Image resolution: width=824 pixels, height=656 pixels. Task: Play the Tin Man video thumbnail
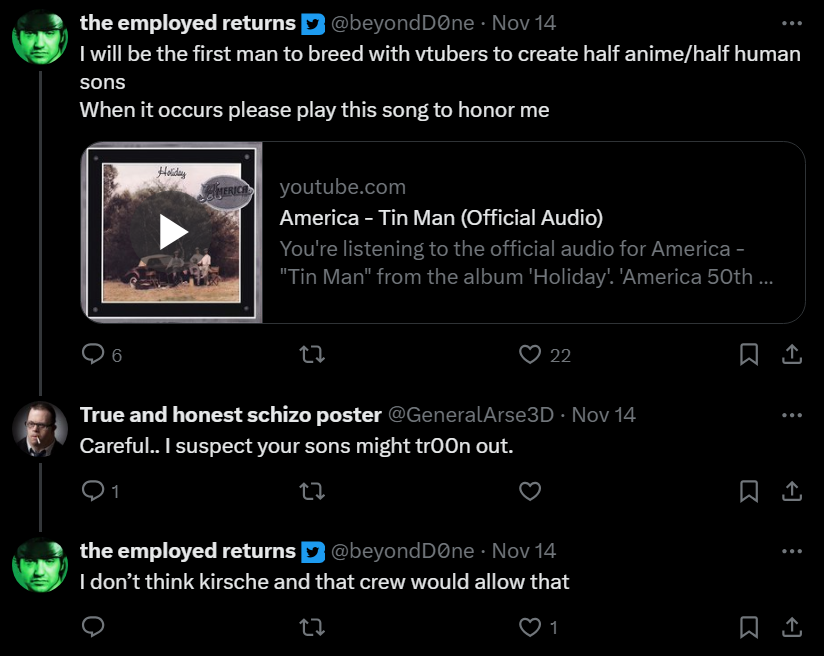click(x=173, y=232)
